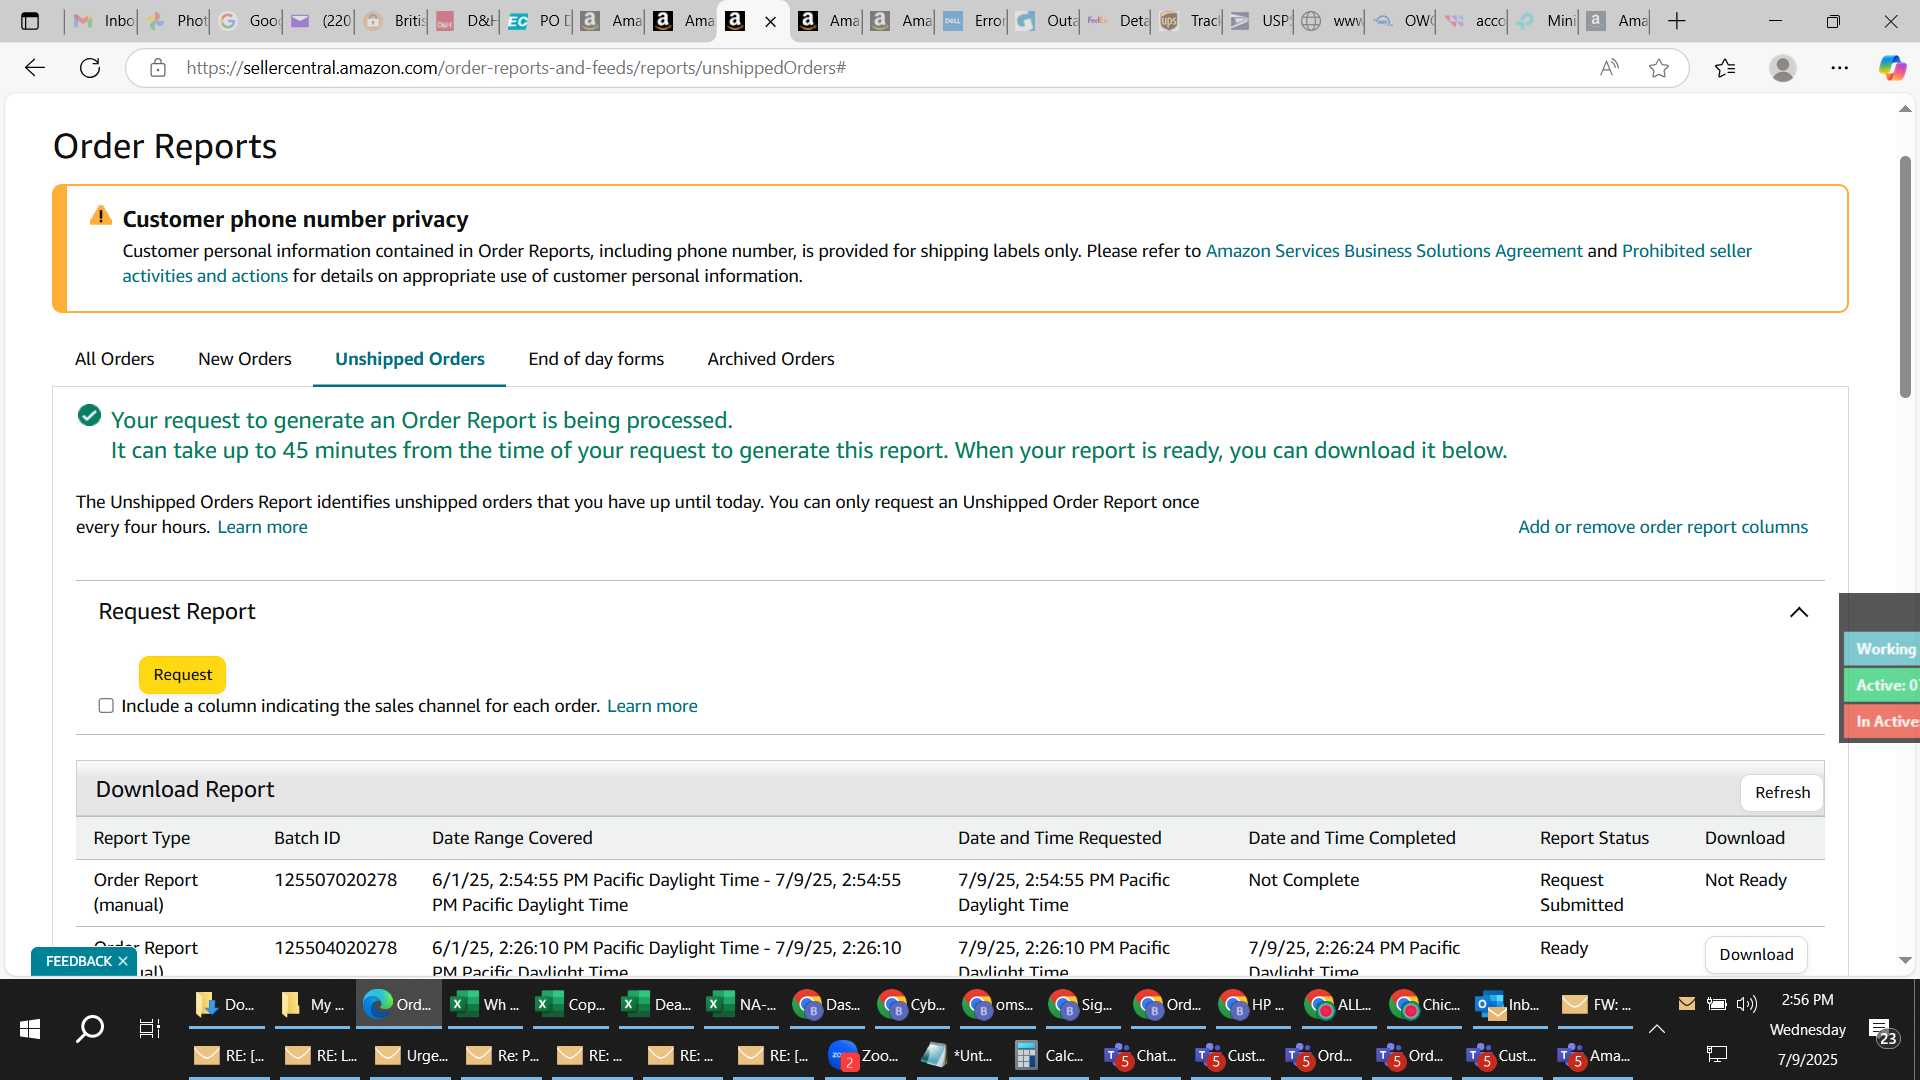This screenshot has height=1080, width=1920.
Task: Open the Calculator taskbar item
Action: click(1049, 1056)
